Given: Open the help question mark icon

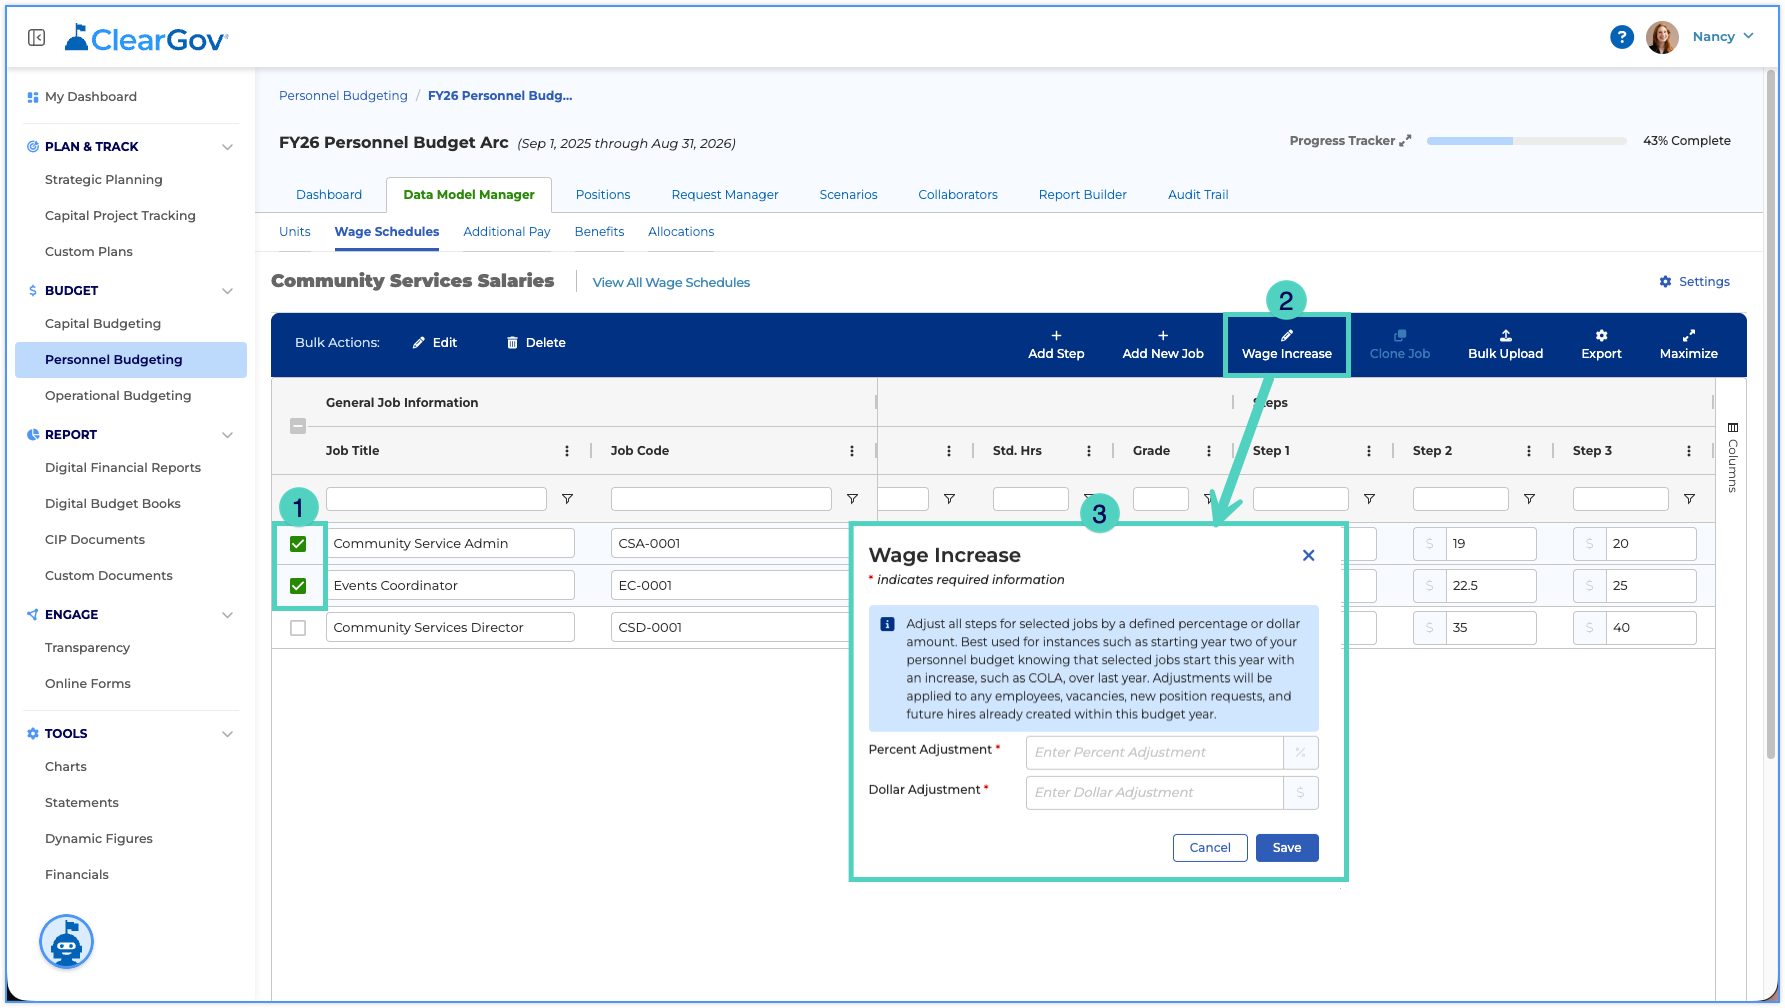Looking at the screenshot, I should (1621, 37).
